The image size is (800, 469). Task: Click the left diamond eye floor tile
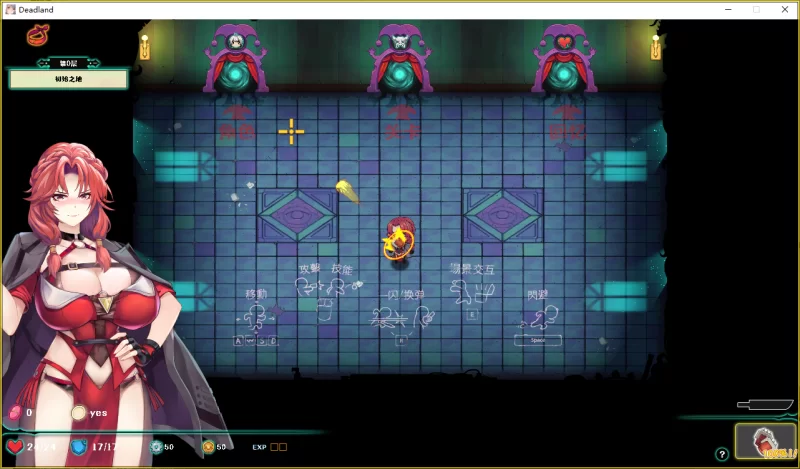[x=297, y=215]
